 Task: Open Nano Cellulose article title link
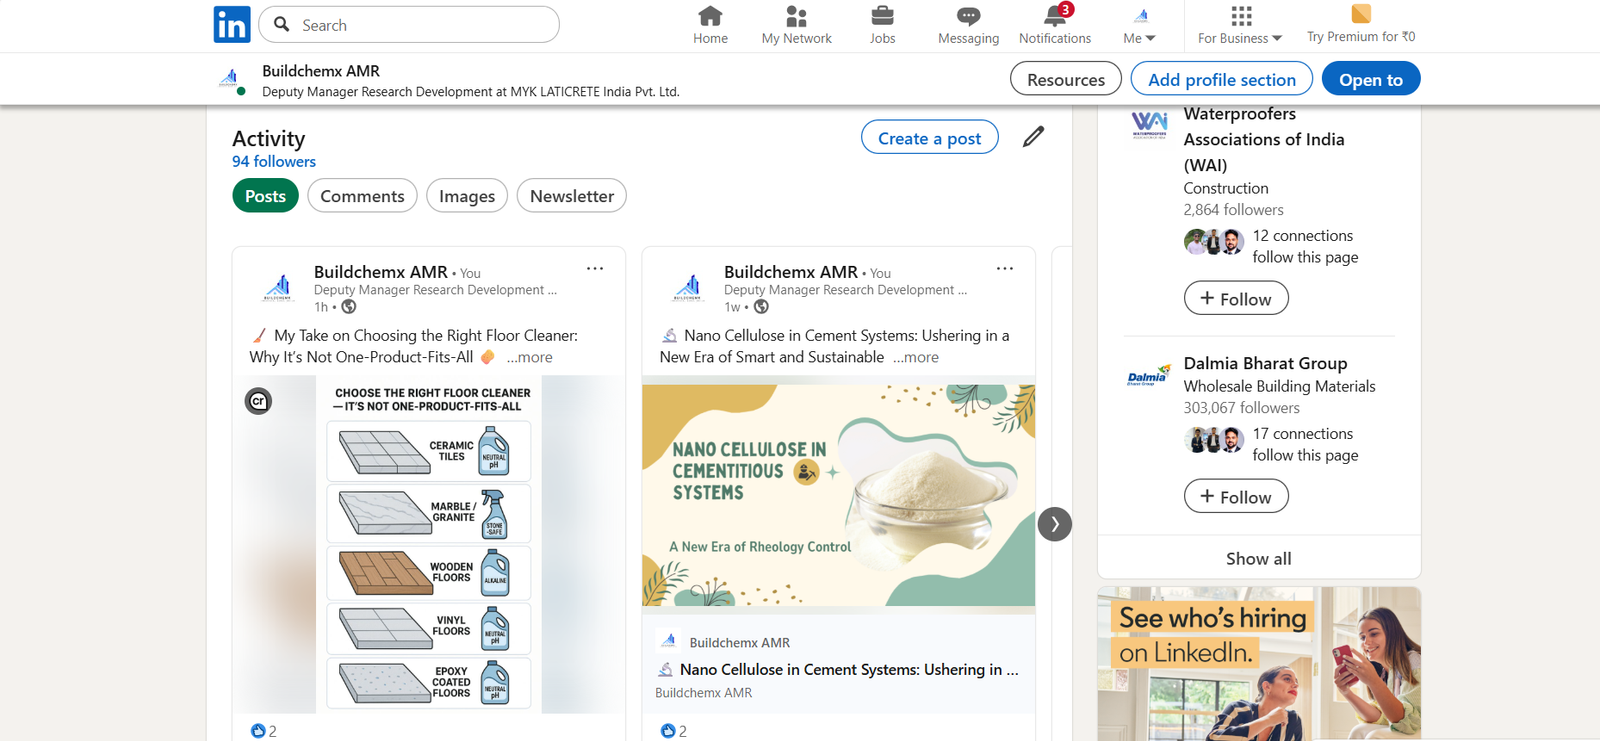tap(848, 670)
